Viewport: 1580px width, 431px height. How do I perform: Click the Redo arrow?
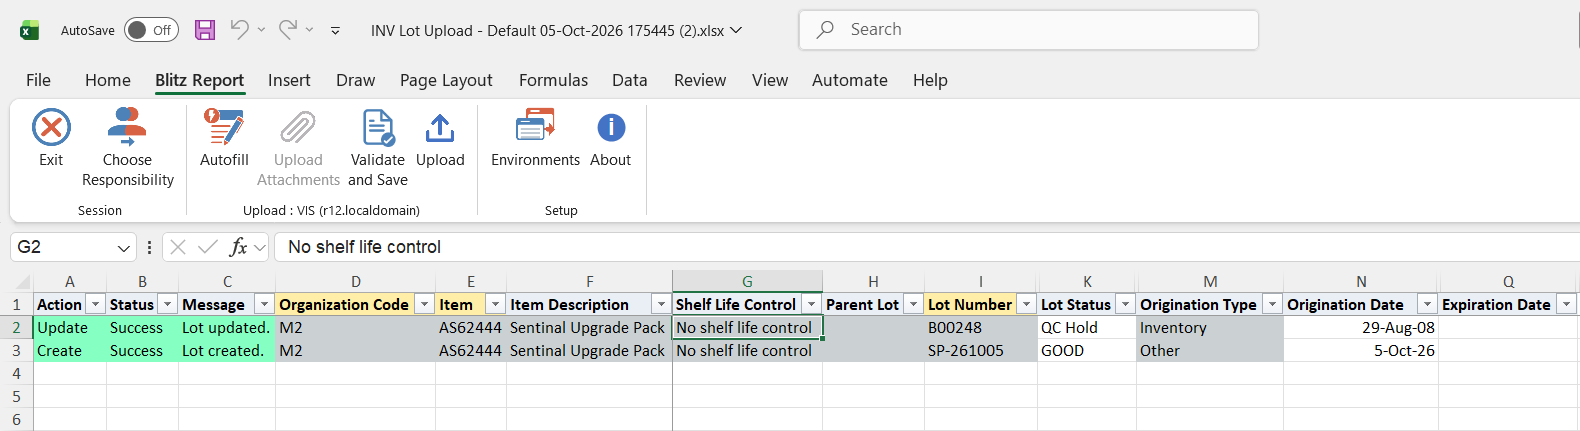(288, 30)
